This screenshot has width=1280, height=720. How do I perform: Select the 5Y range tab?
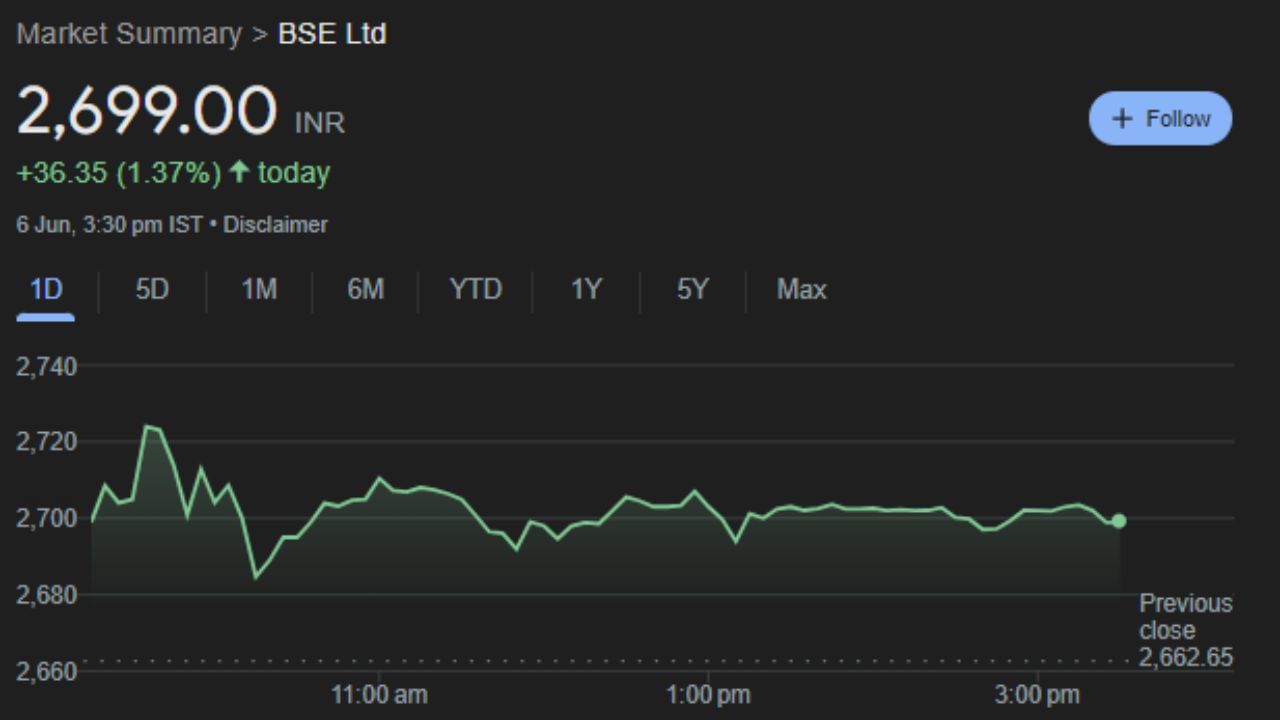(x=692, y=290)
